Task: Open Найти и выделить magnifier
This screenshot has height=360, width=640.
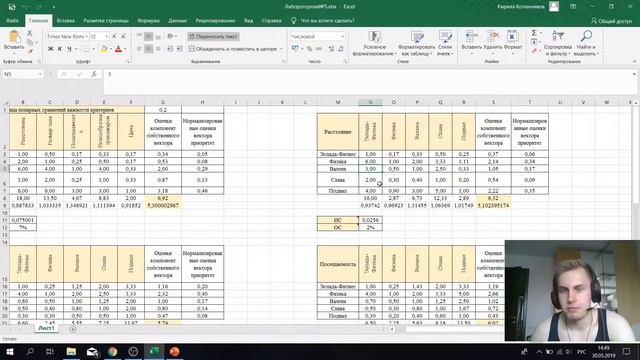Action: [x=586, y=43]
